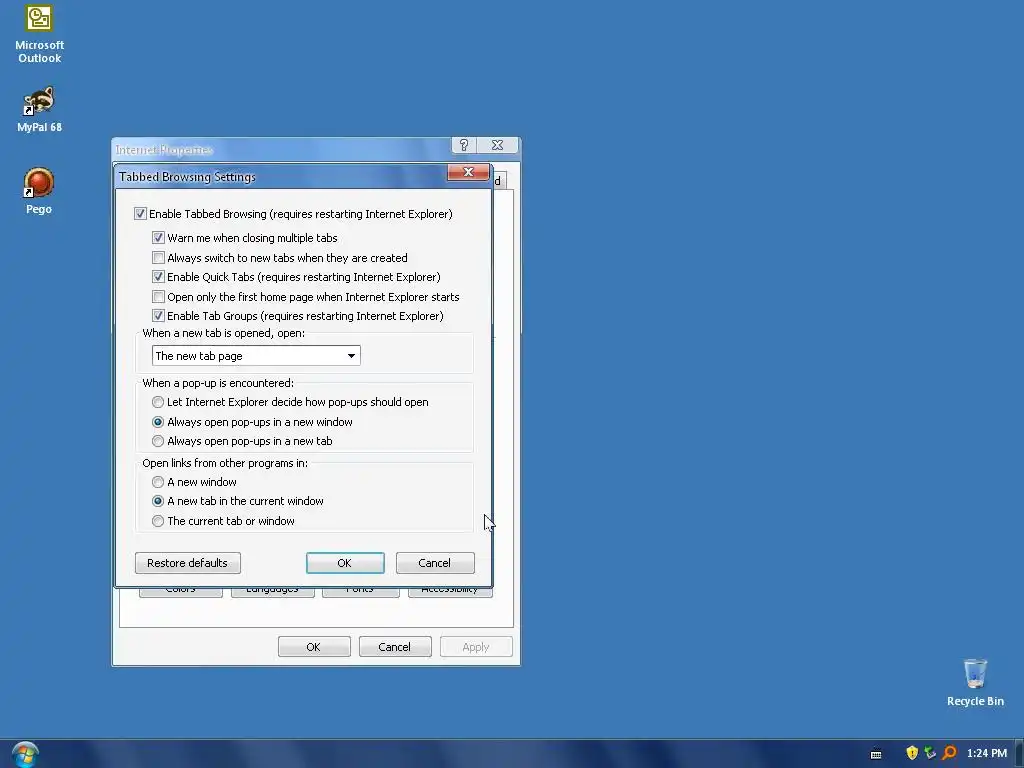Cancel the Tabbed Browsing Settings dialog

click(x=435, y=563)
